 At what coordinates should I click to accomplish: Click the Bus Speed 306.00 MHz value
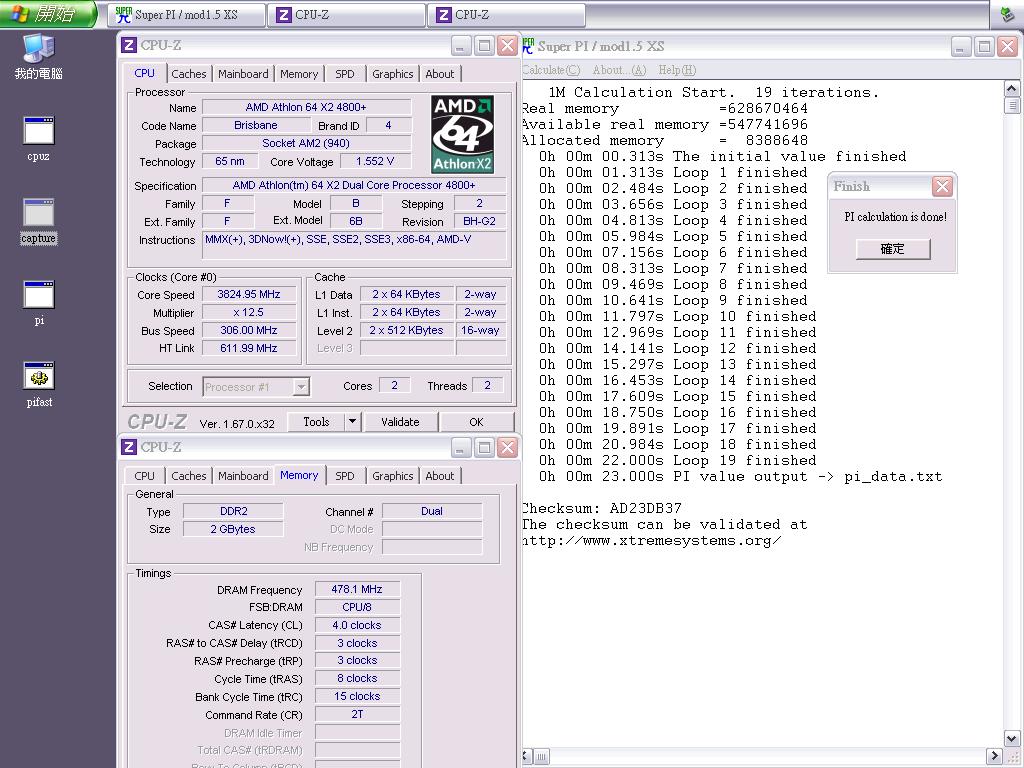(249, 330)
